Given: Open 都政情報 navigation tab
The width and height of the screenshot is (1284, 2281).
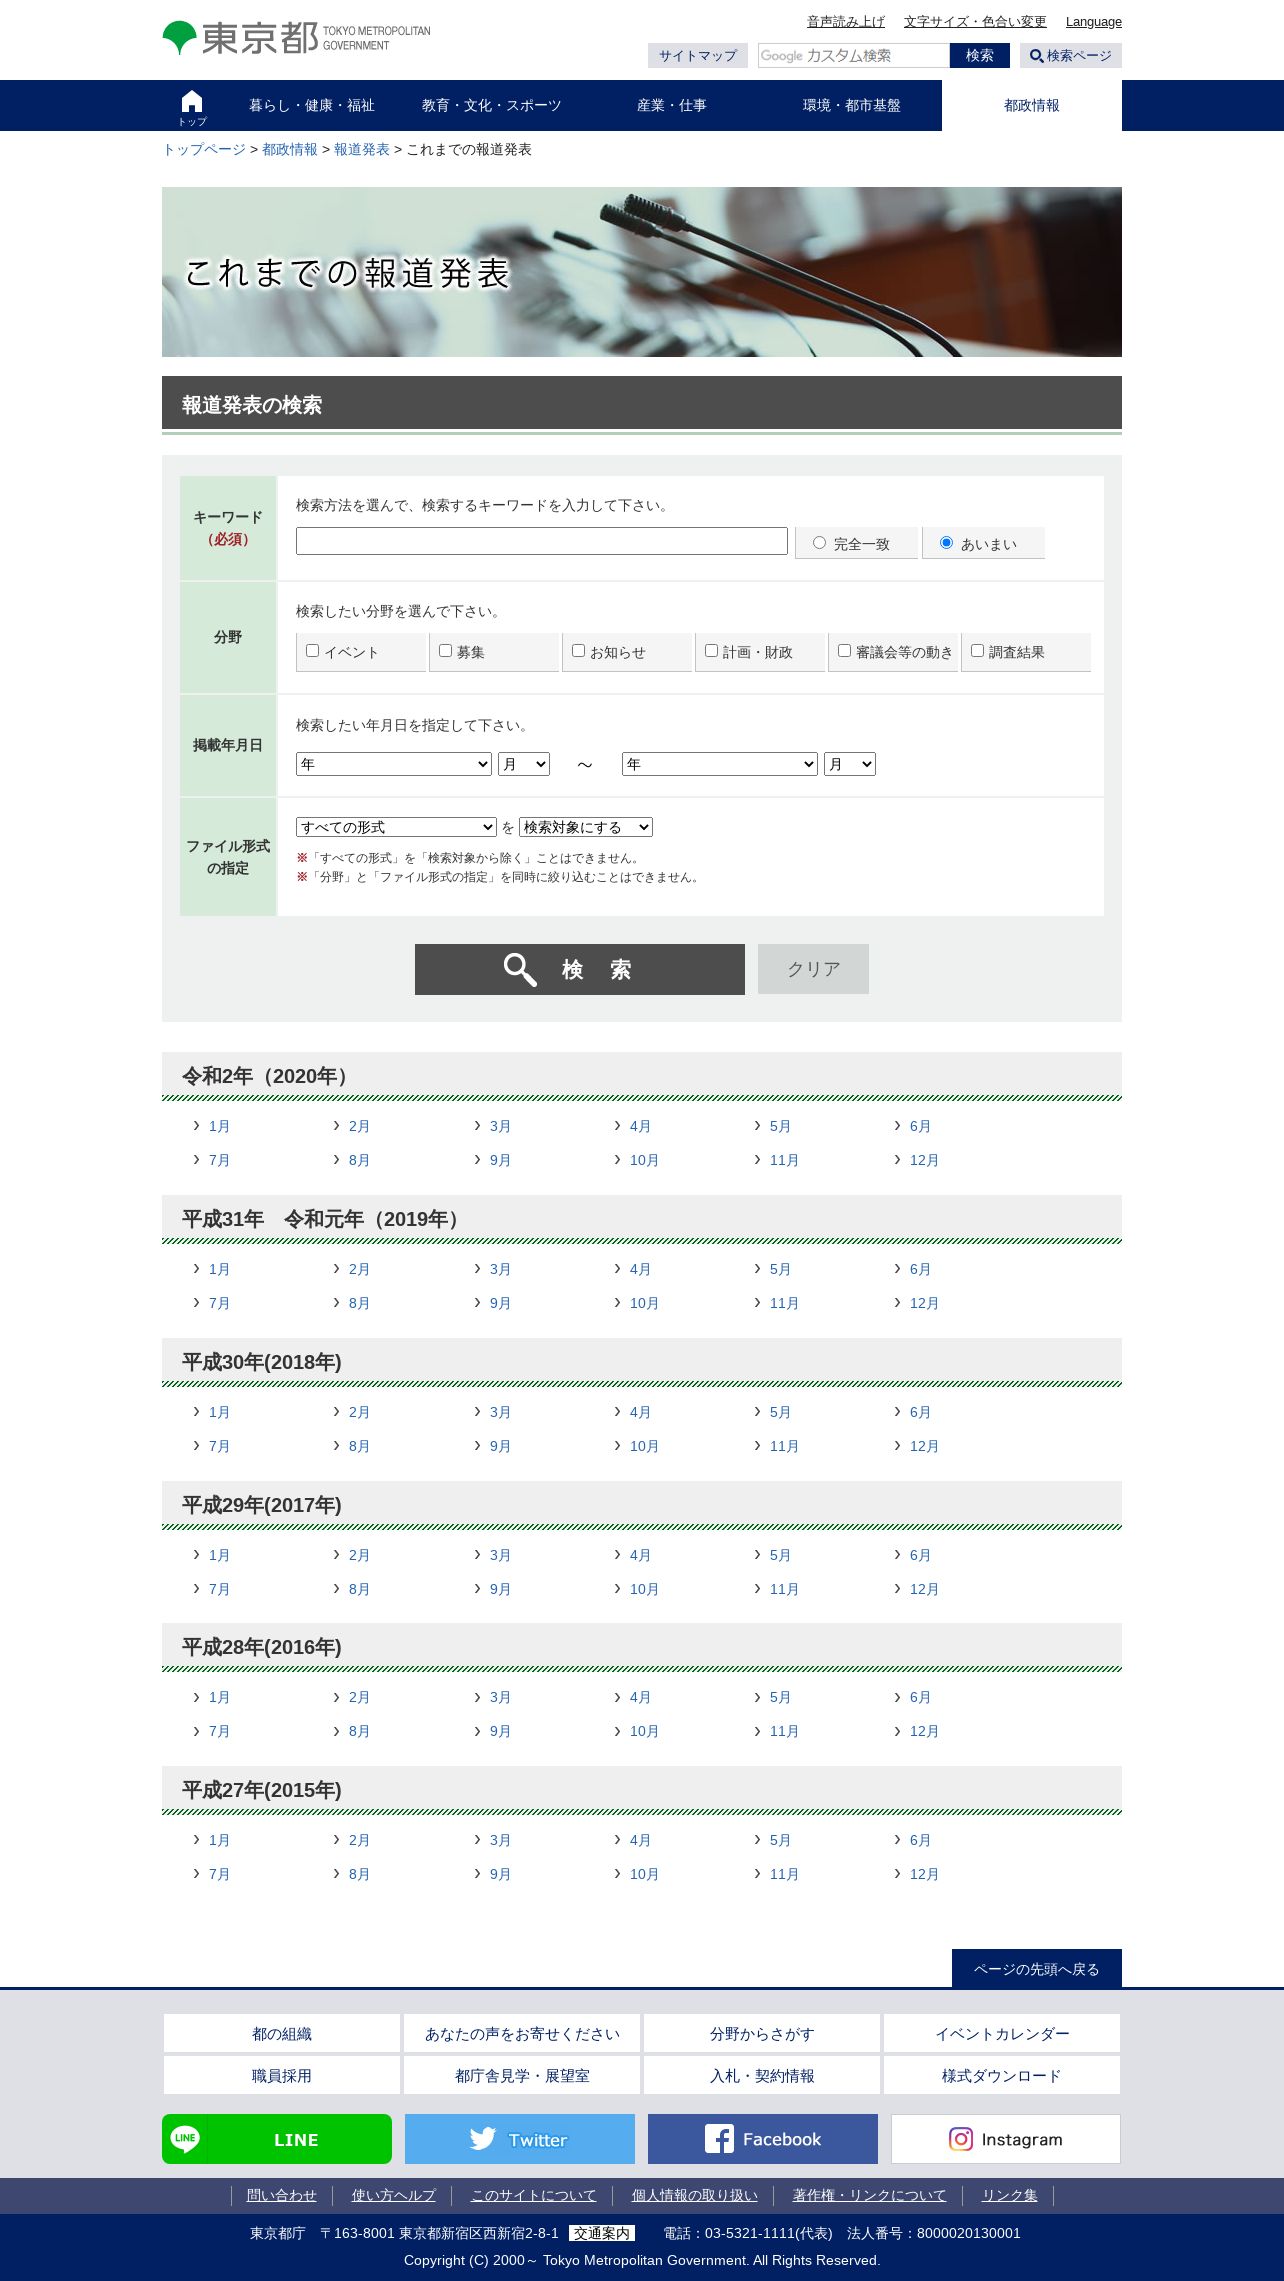Looking at the screenshot, I should [x=1032, y=106].
